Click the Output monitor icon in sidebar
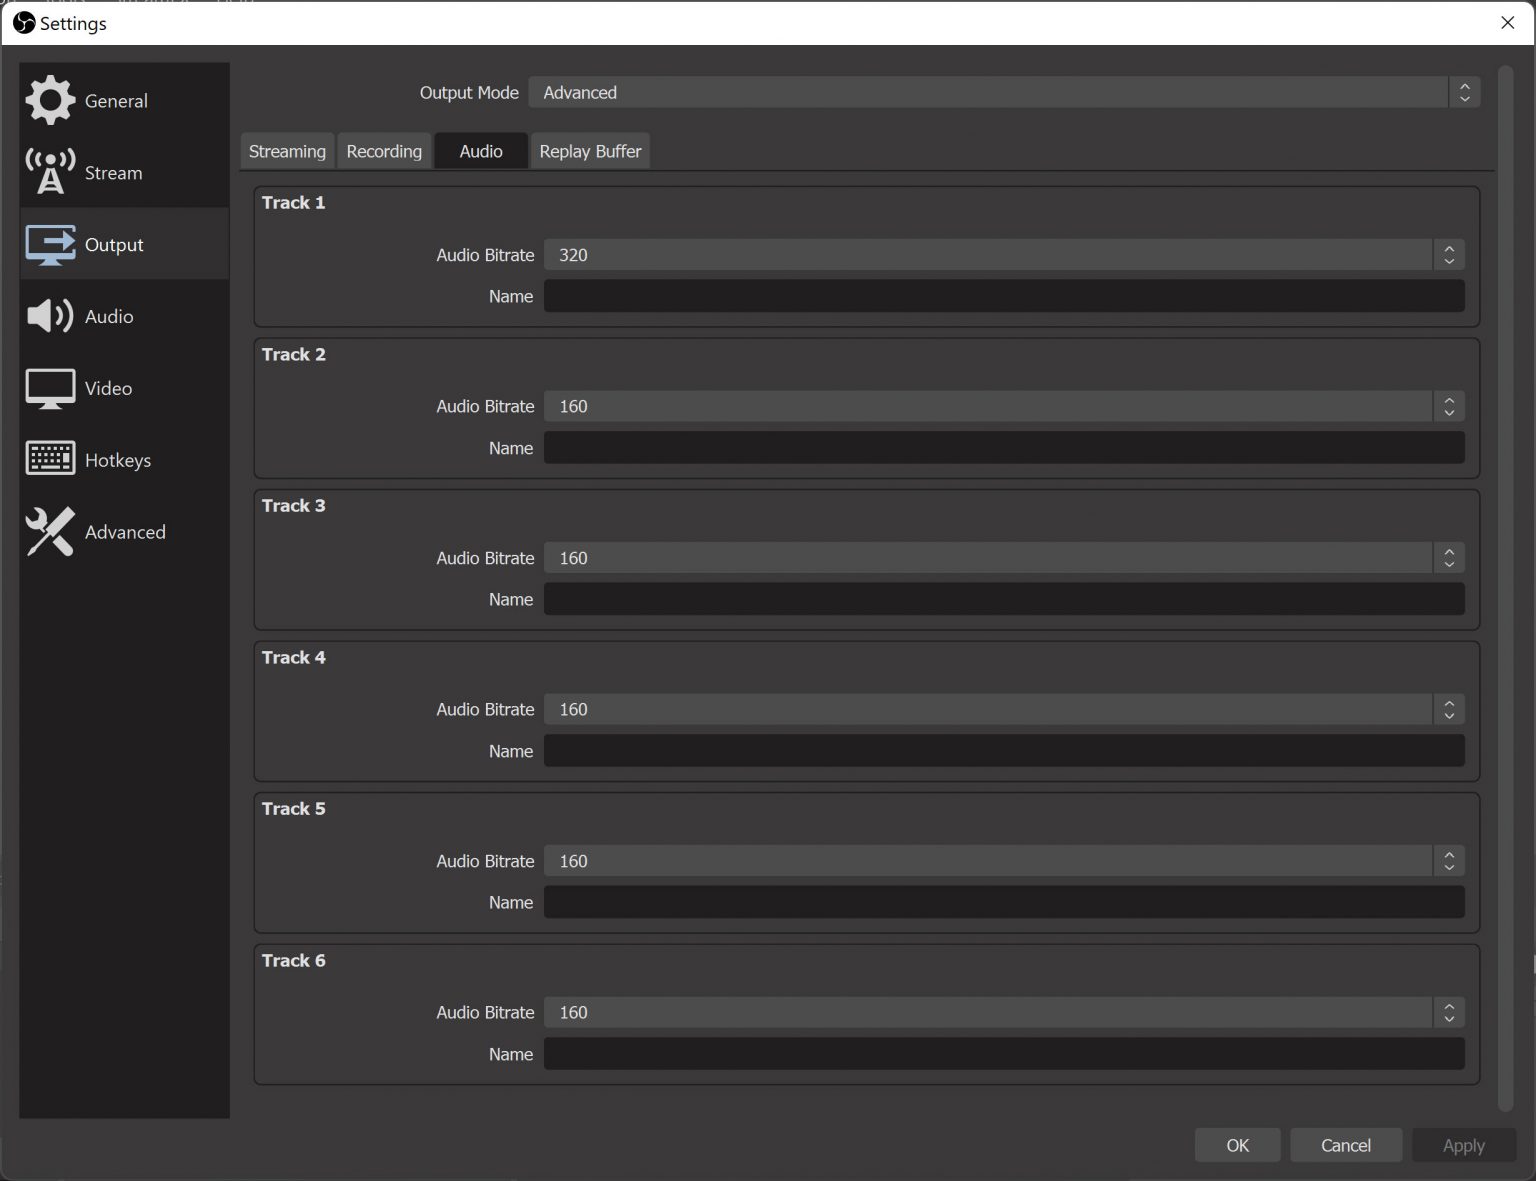The height and width of the screenshot is (1181, 1536). 49,244
